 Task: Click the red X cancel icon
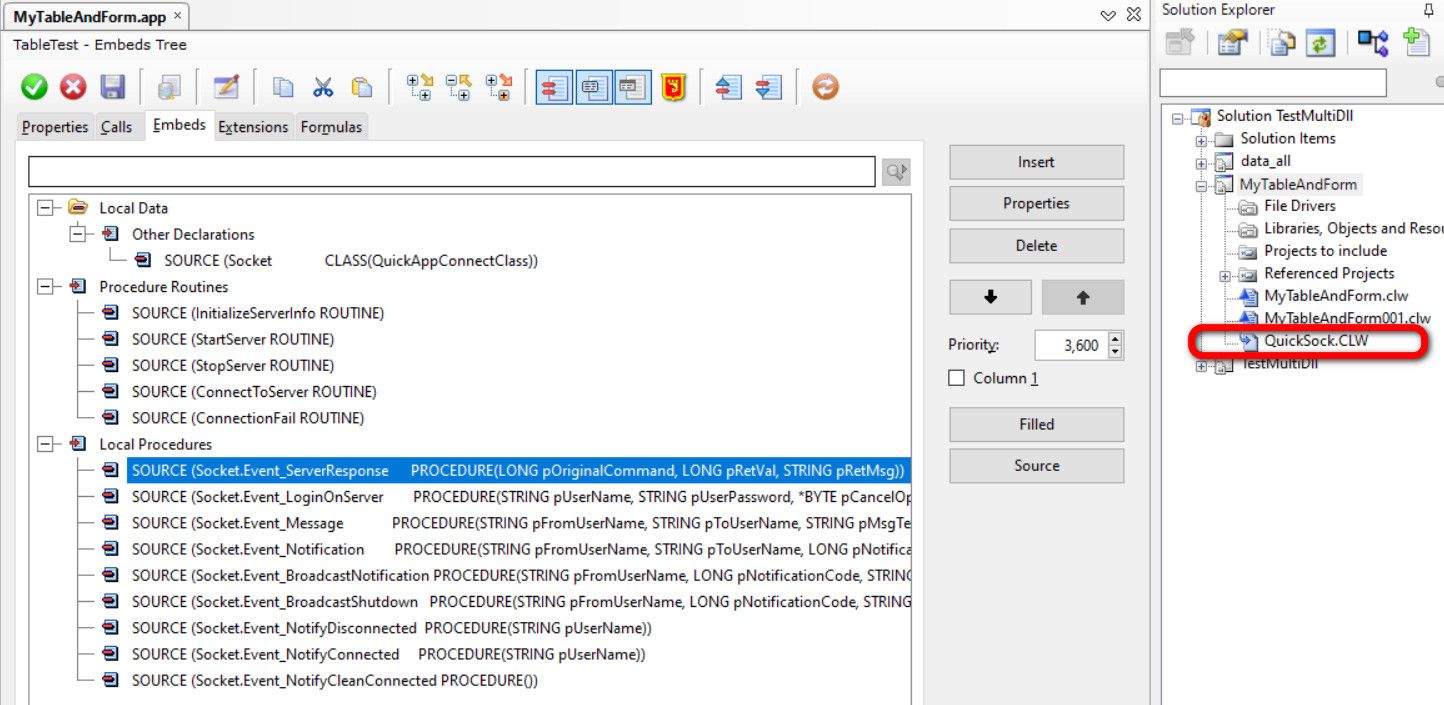73,88
